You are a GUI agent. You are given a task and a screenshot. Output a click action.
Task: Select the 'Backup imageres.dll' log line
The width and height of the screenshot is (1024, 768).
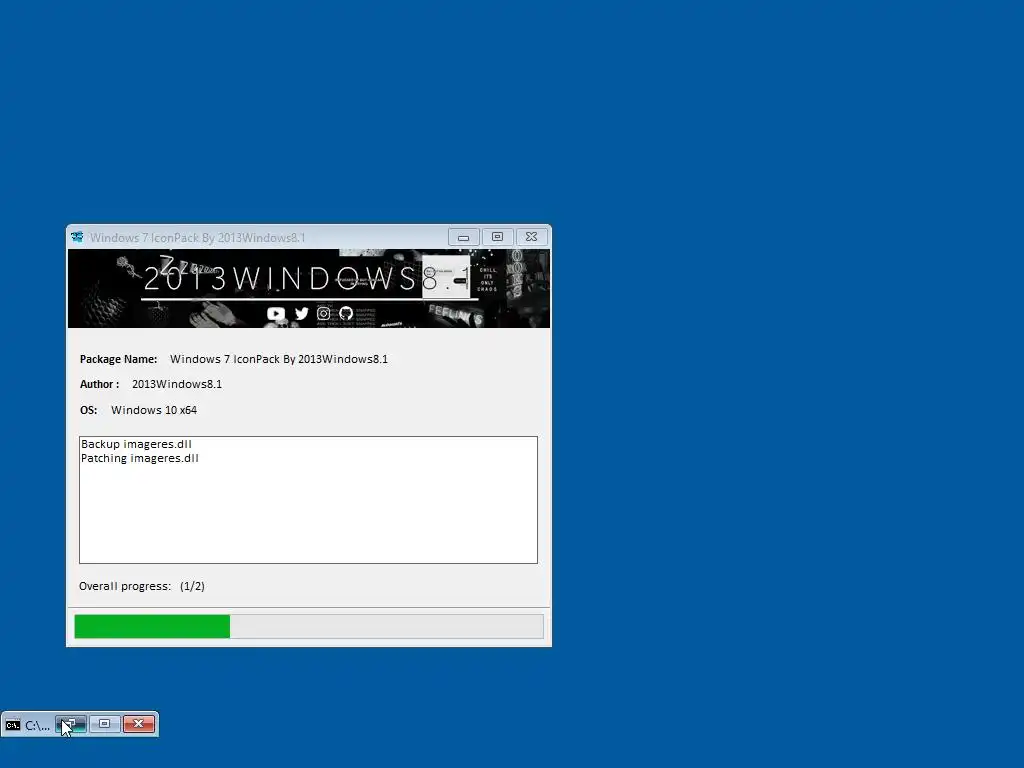pos(136,444)
